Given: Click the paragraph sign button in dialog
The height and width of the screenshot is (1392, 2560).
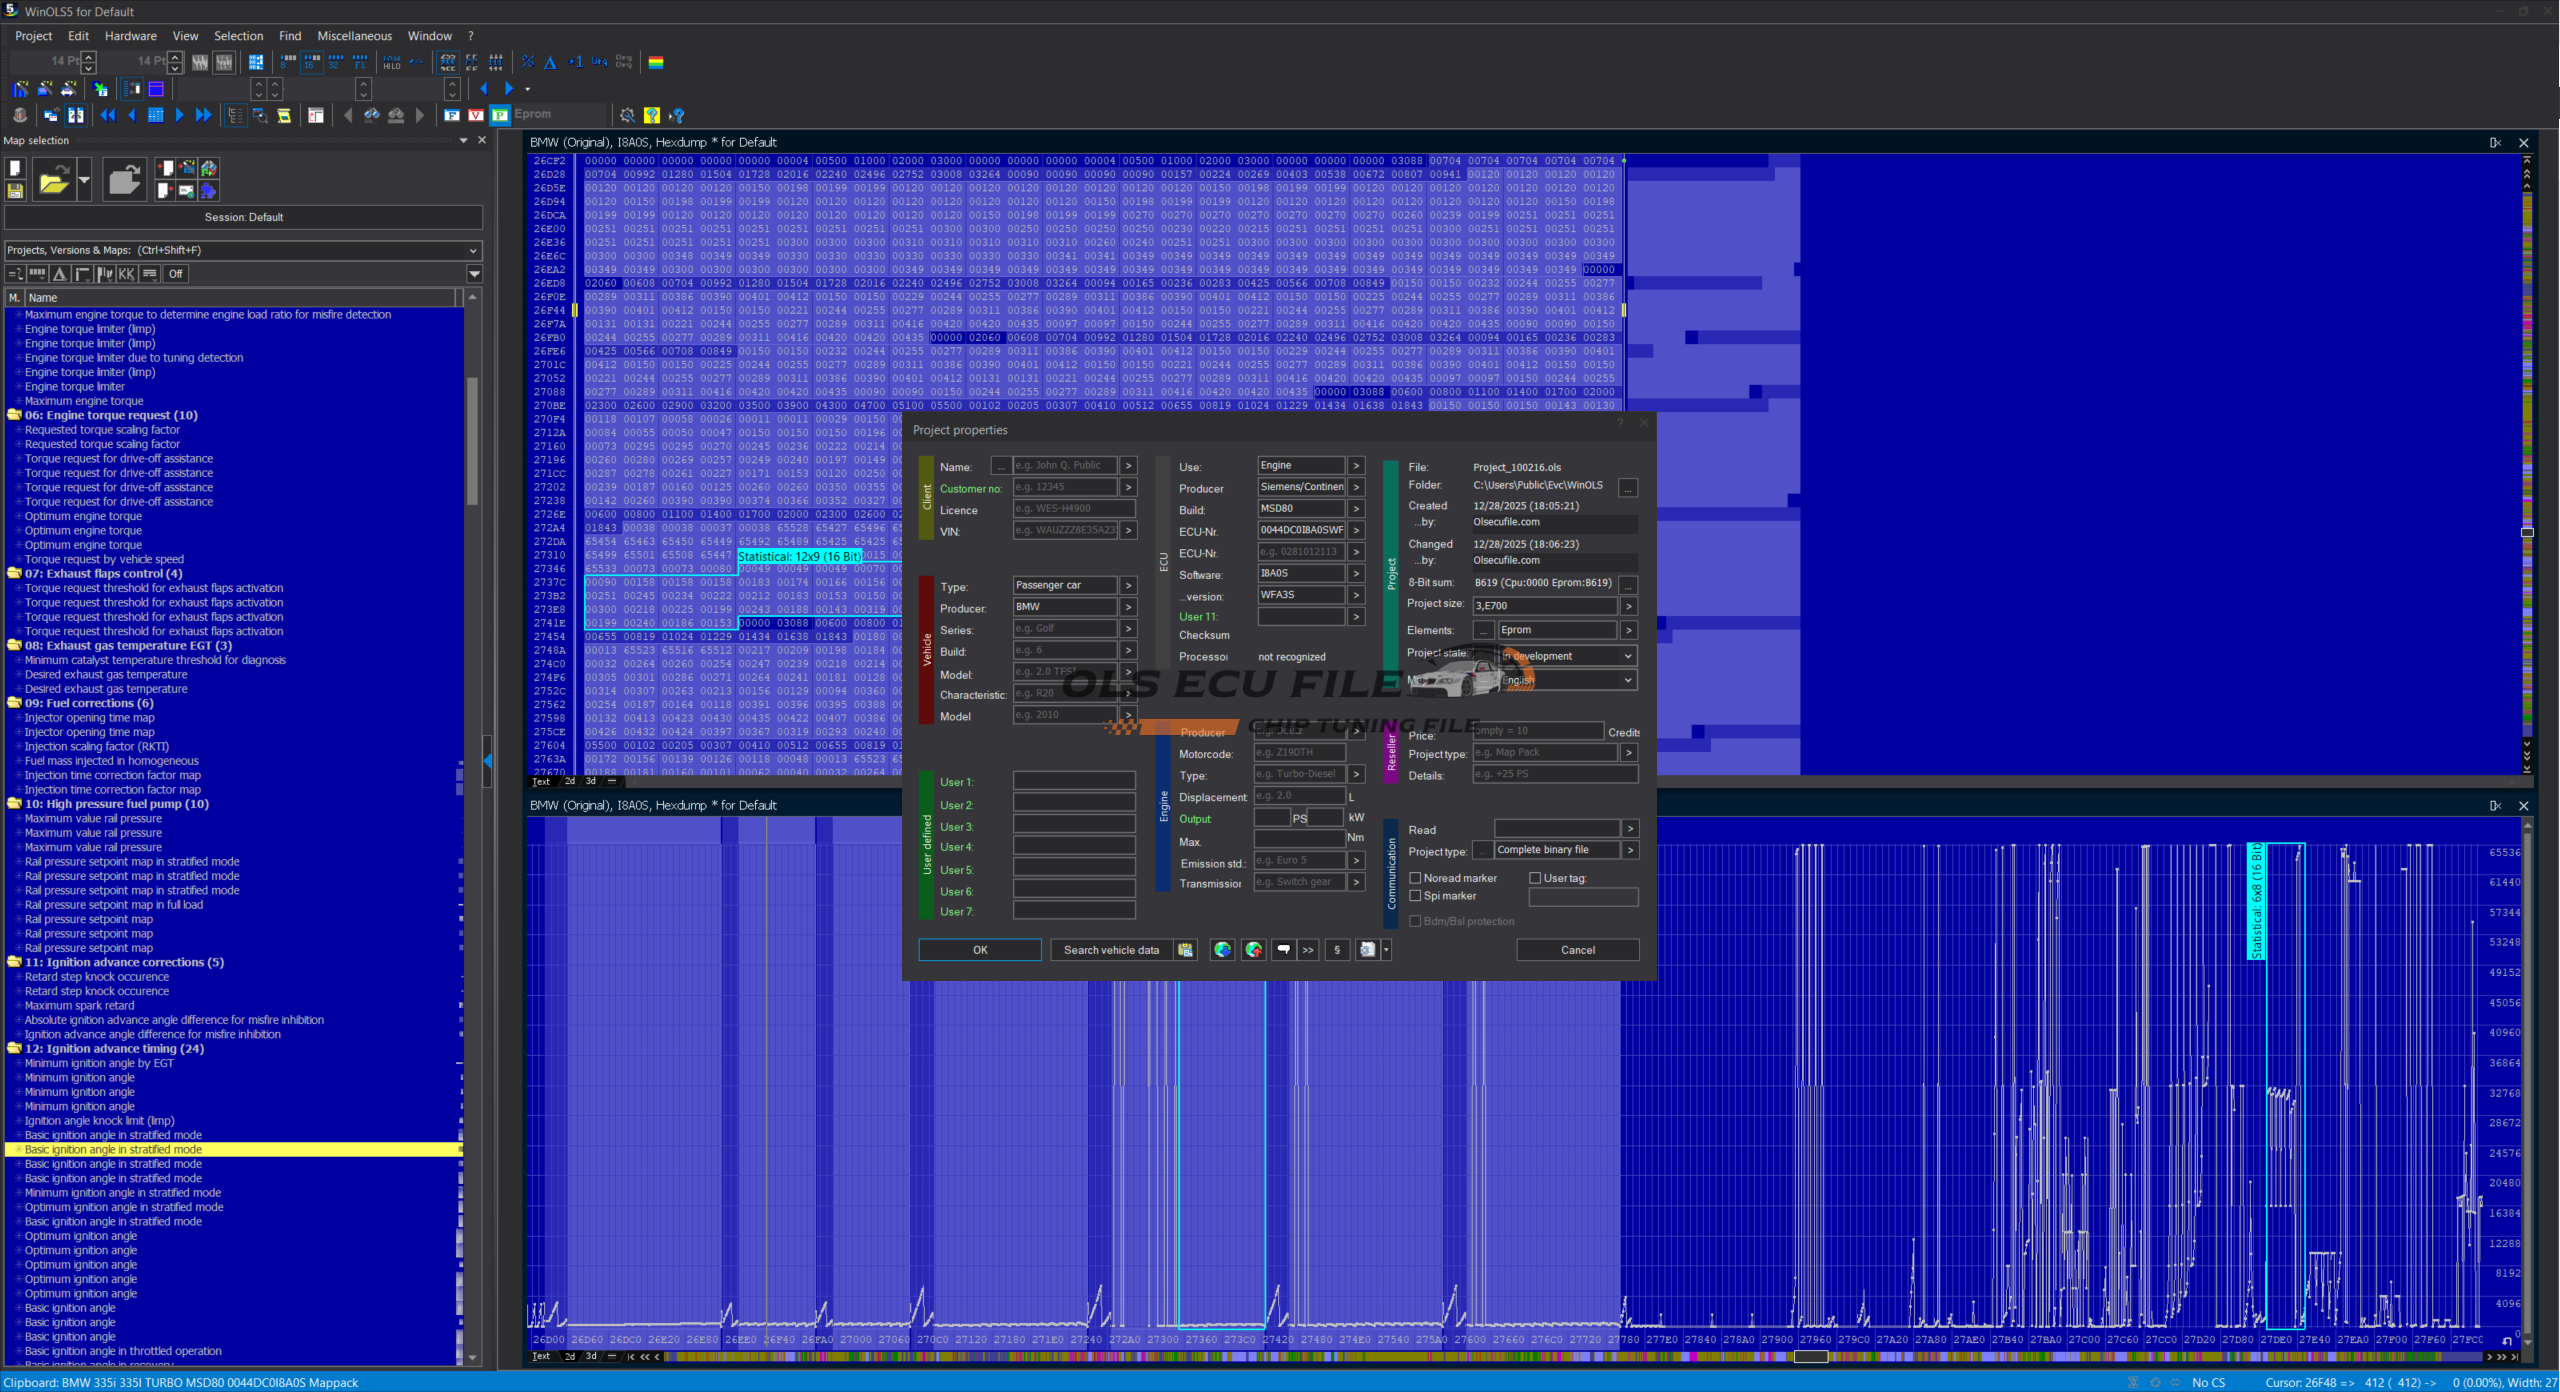Looking at the screenshot, I should [1337, 950].
